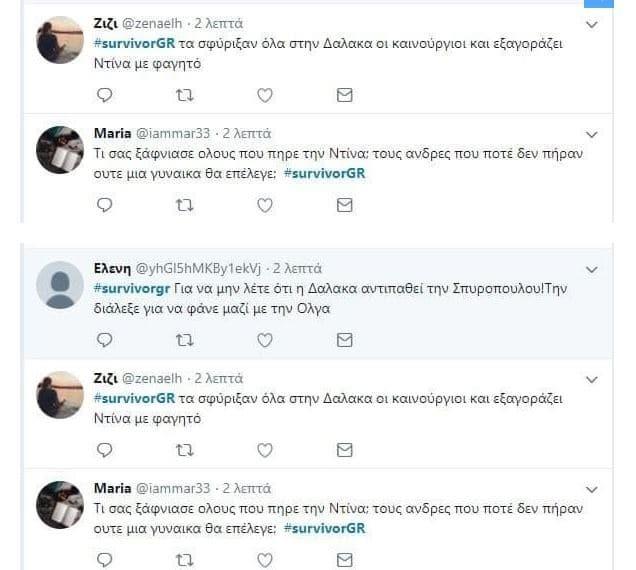Open the chevron menu on Ελενη's tweet

pos(592,269)
